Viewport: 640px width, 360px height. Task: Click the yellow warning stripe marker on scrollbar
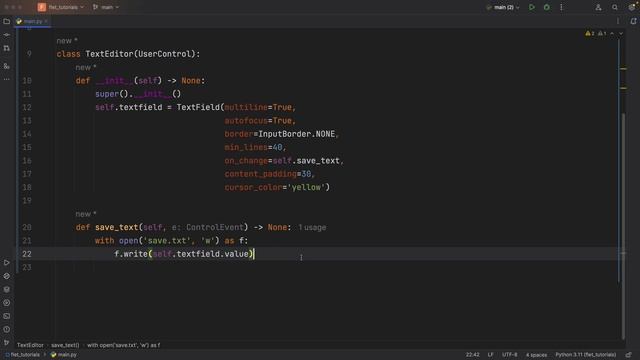pos(623,69)
